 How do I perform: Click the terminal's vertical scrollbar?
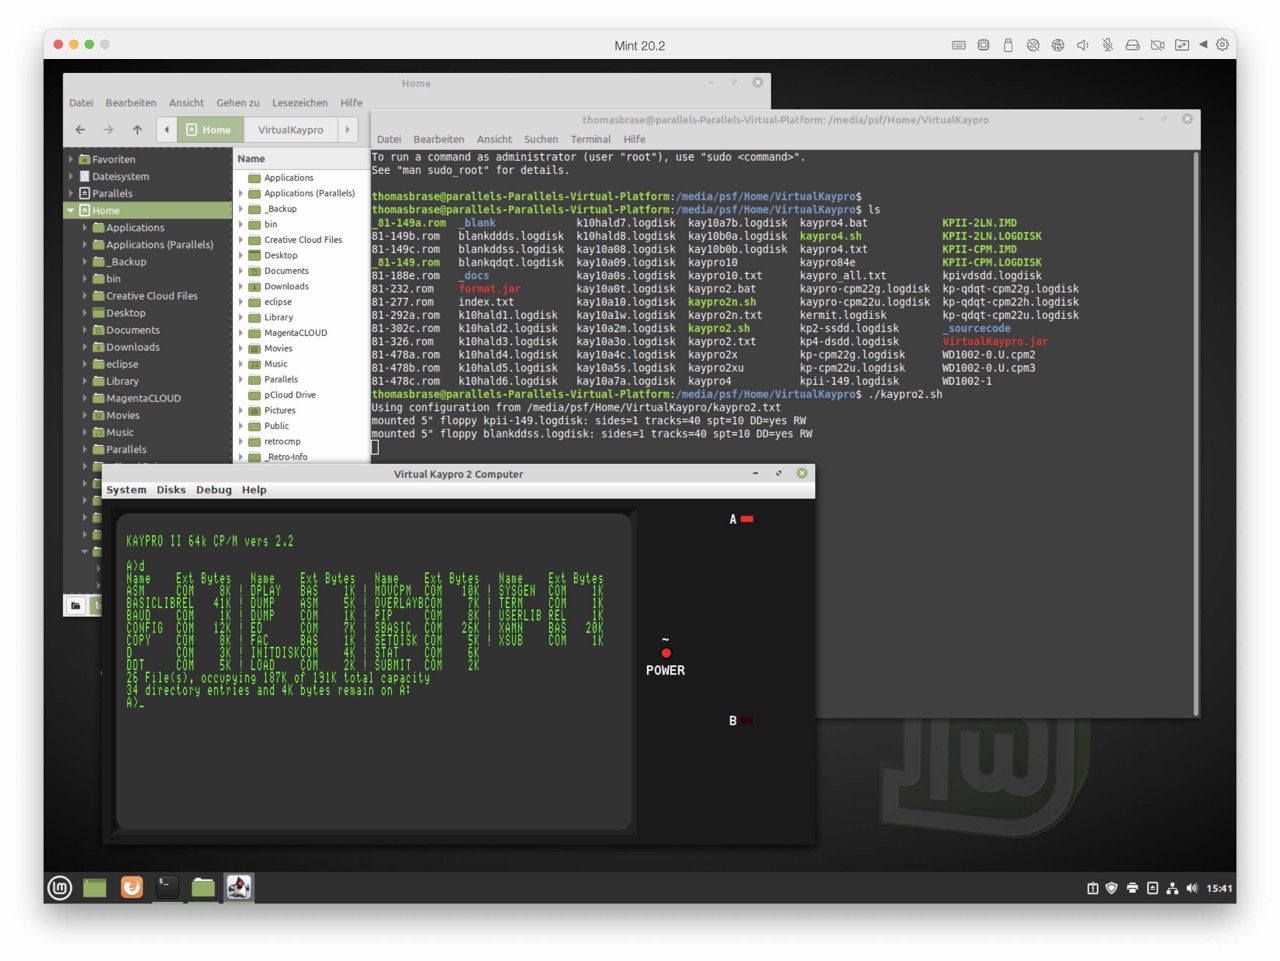[x=1196, y=430]
